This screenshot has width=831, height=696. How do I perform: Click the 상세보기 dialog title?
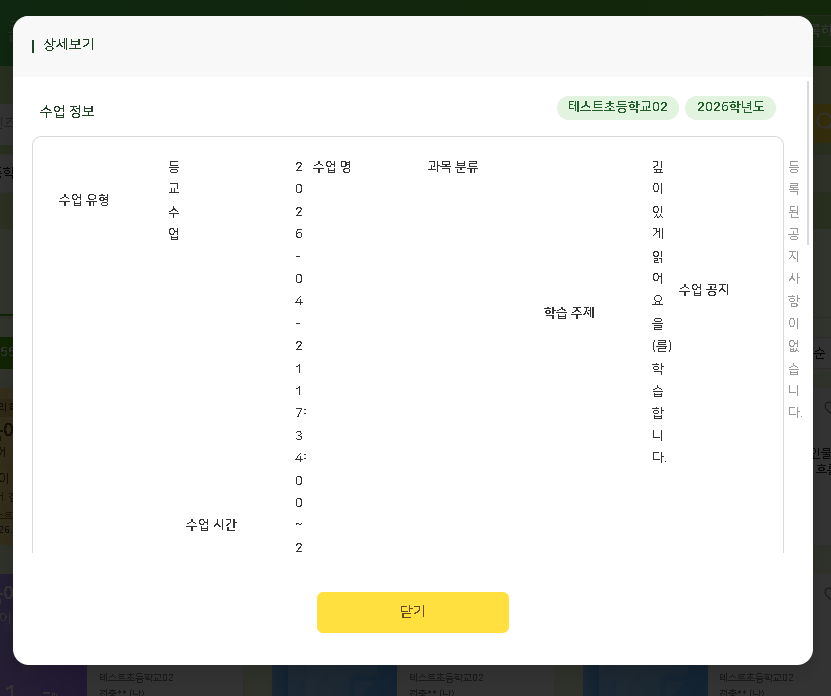coord(68,45)
